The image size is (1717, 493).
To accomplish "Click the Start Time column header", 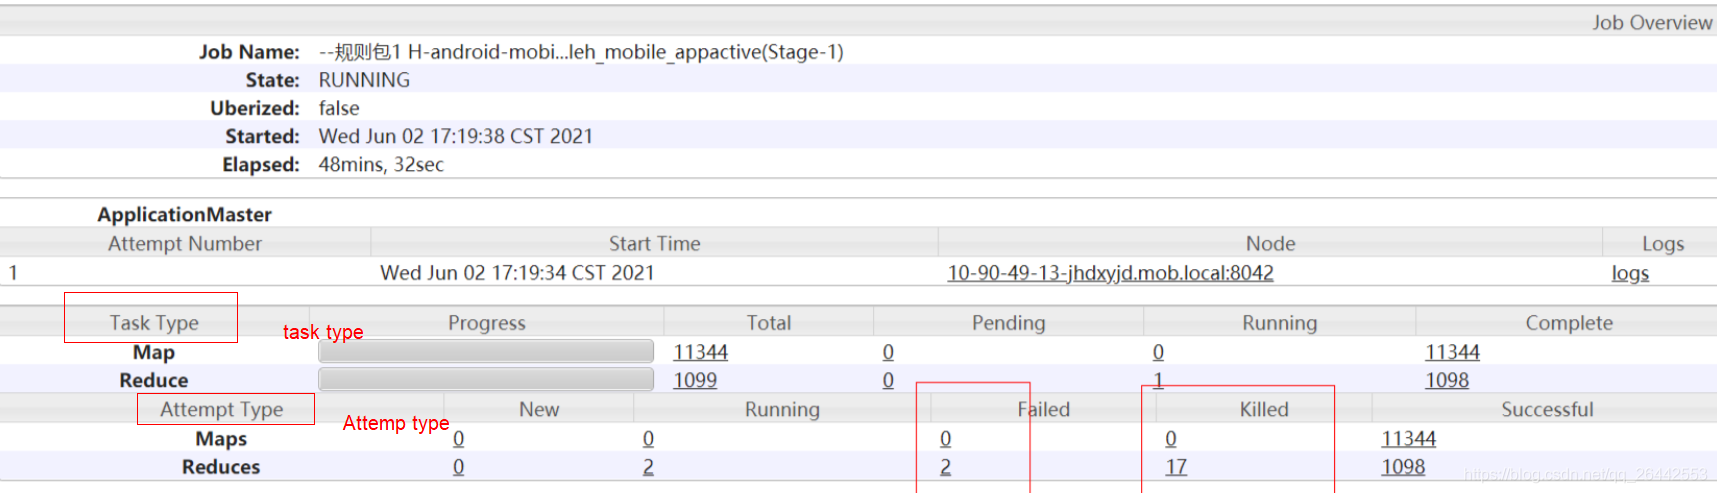I will tap(654, 243).
